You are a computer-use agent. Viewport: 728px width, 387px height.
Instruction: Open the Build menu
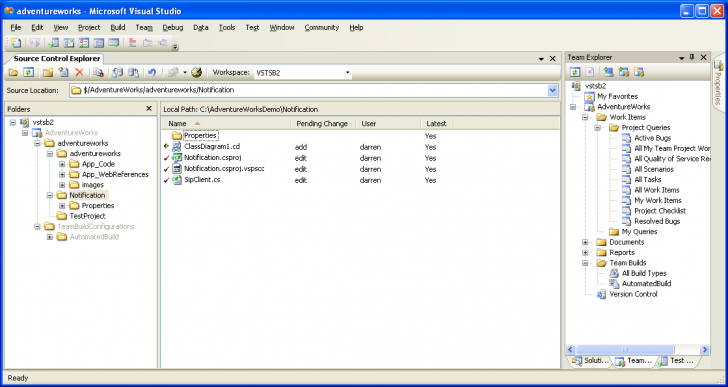click(118, 27)
